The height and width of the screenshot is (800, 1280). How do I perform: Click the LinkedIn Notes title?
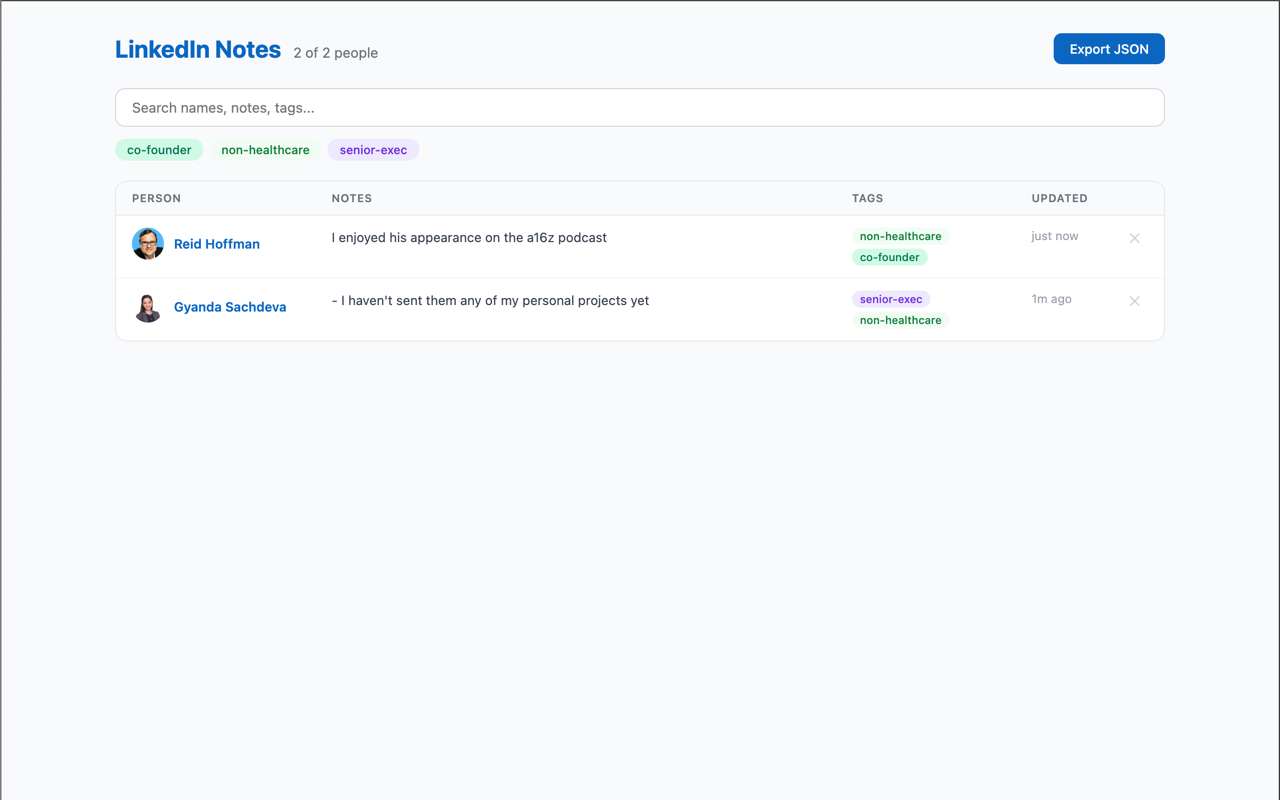[198, 49]
